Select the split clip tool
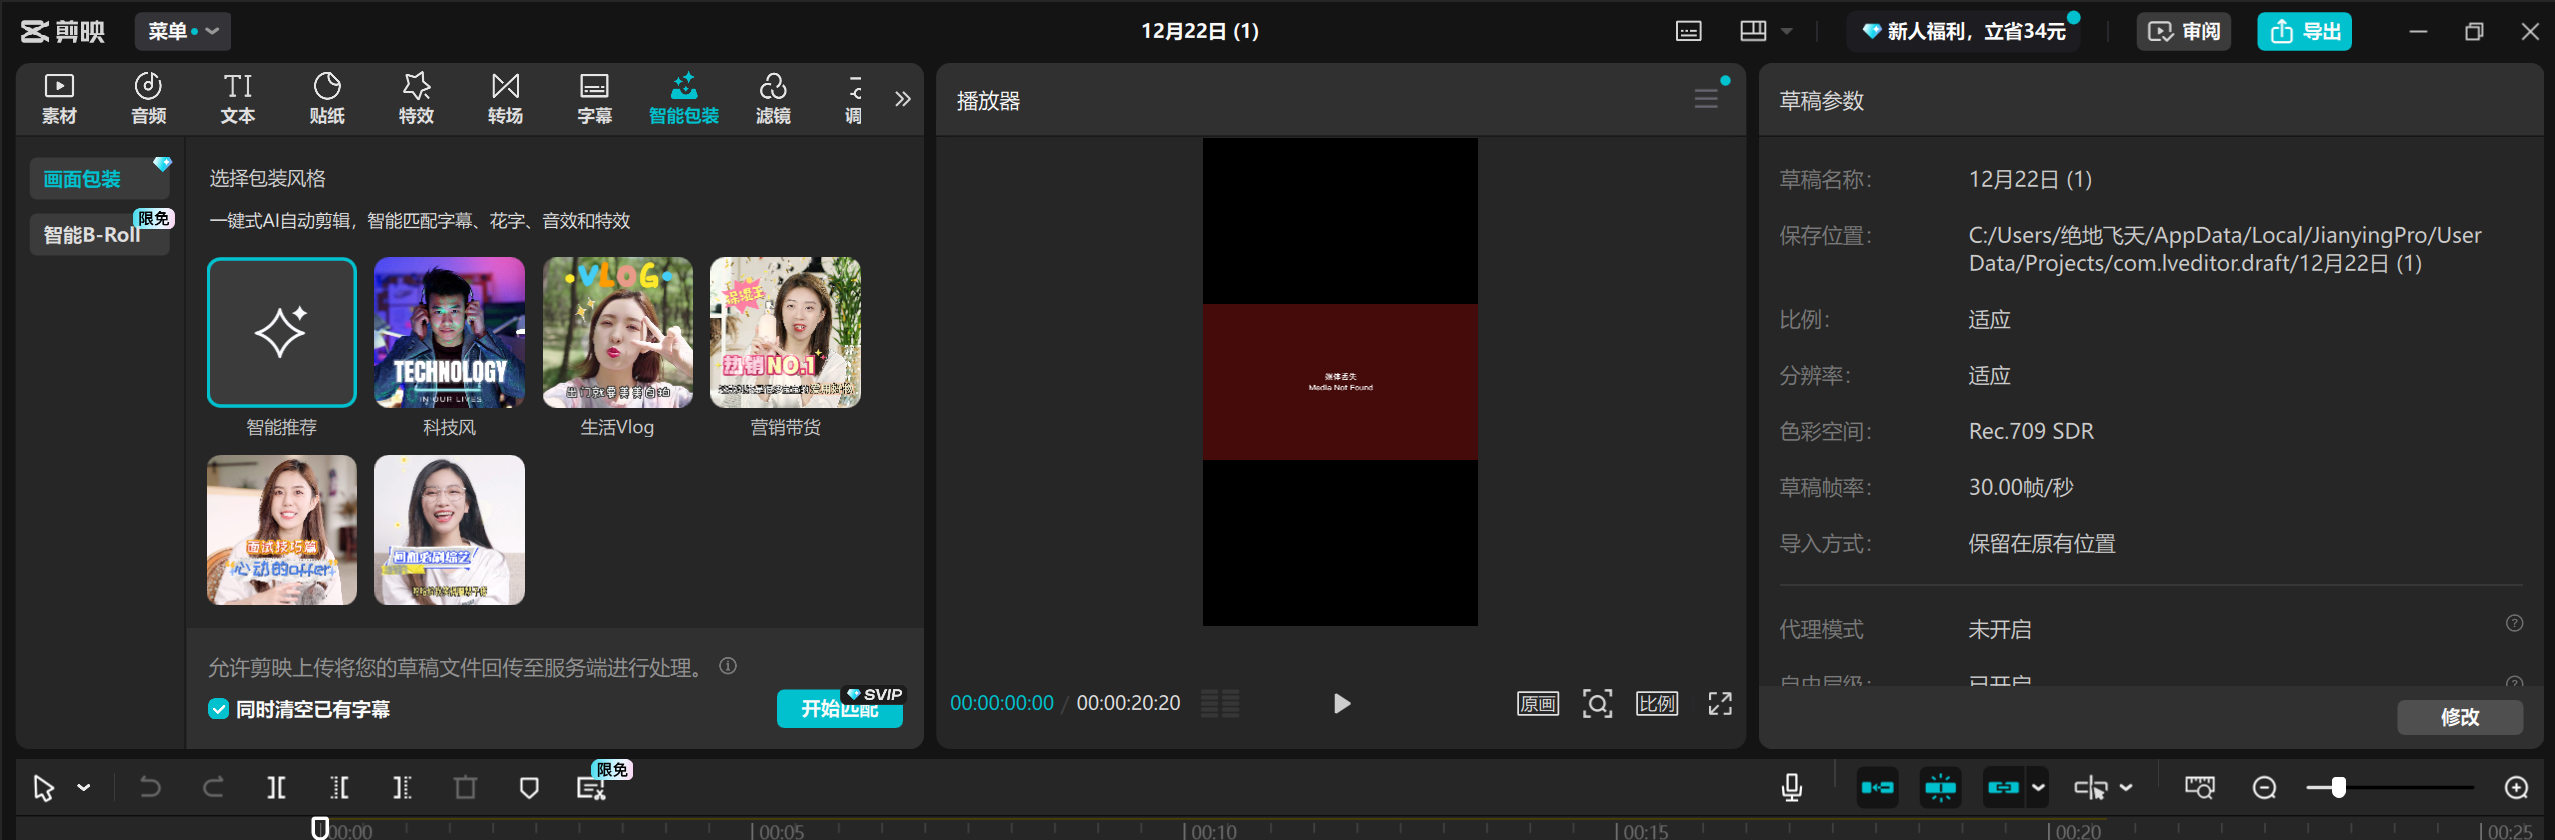 (x=276, y=788)
